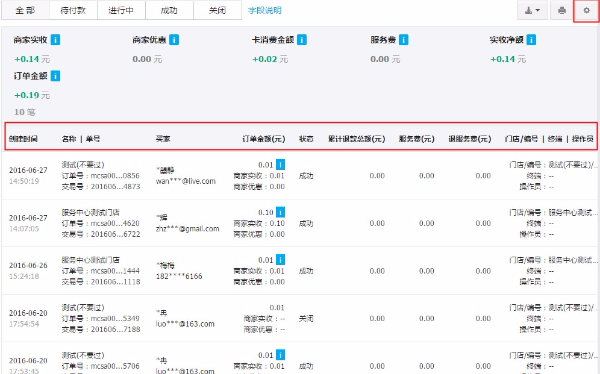Click the 名称 | 单号 column header
600x374 pixels.
coord(81,139)
